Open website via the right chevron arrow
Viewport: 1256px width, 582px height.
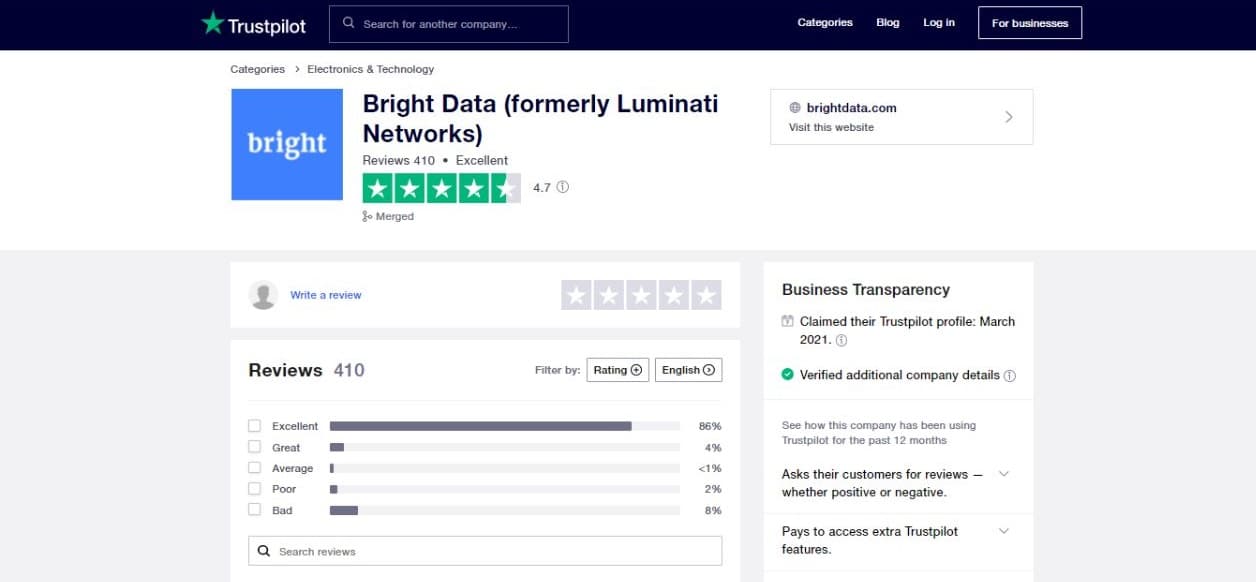(1008, 117)
